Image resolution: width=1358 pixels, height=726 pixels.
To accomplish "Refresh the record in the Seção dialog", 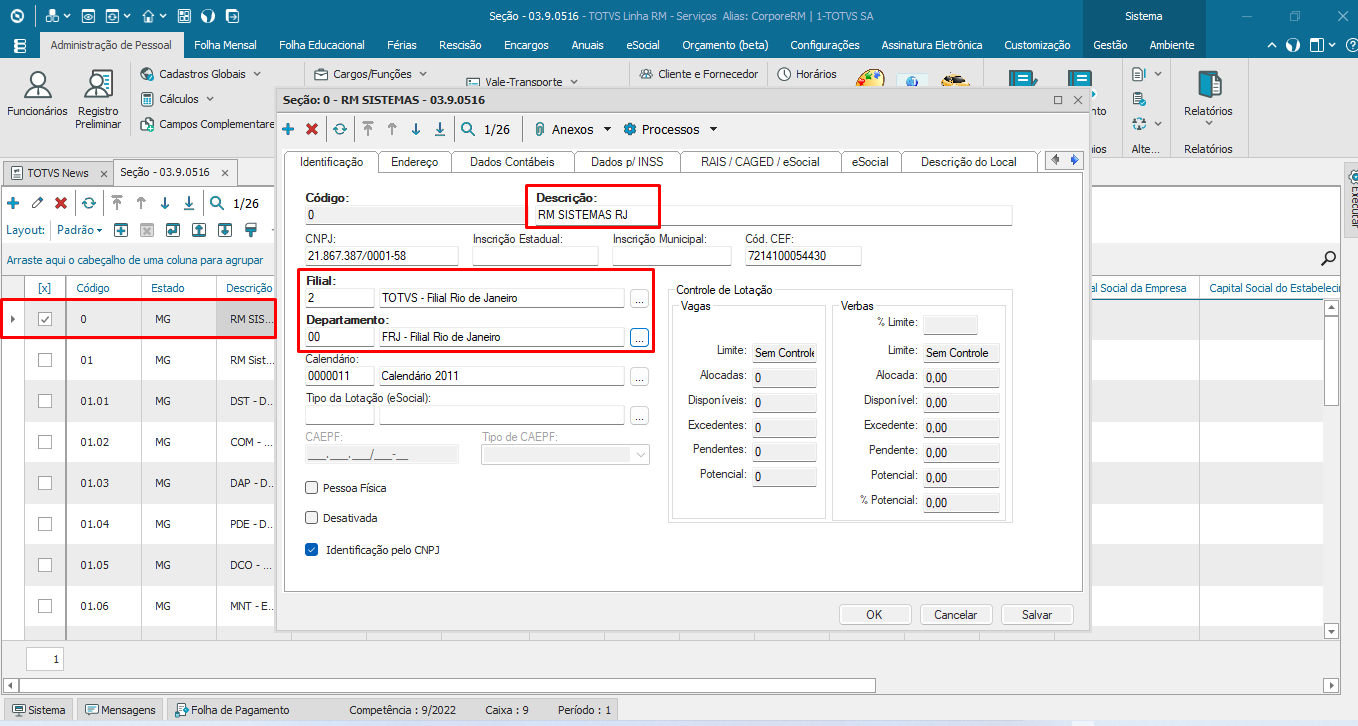I will (x=340, y=129).
